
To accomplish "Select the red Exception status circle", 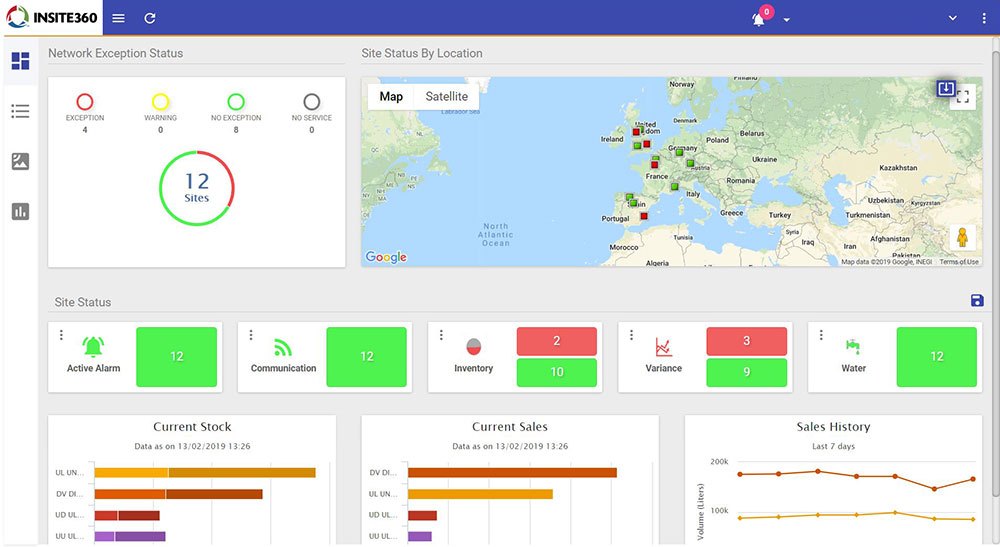I will pos(85,101).
